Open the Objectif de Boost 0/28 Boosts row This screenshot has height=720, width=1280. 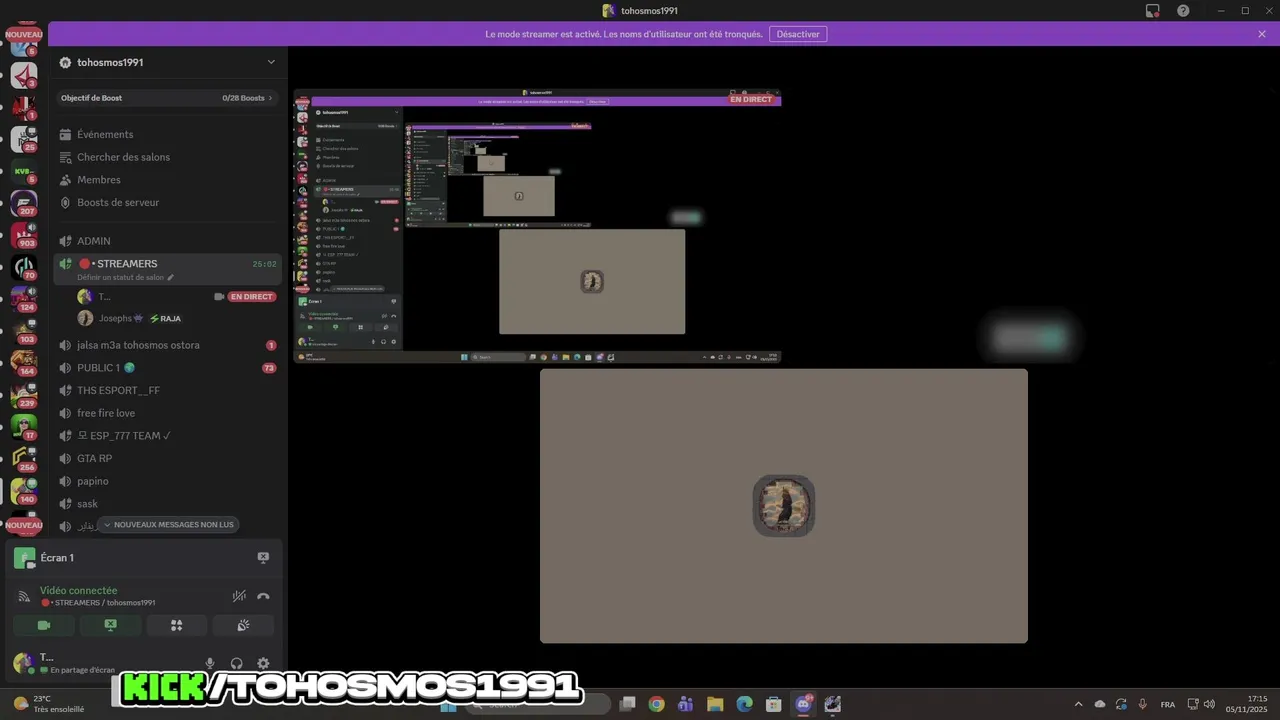(x=167, y=98)
